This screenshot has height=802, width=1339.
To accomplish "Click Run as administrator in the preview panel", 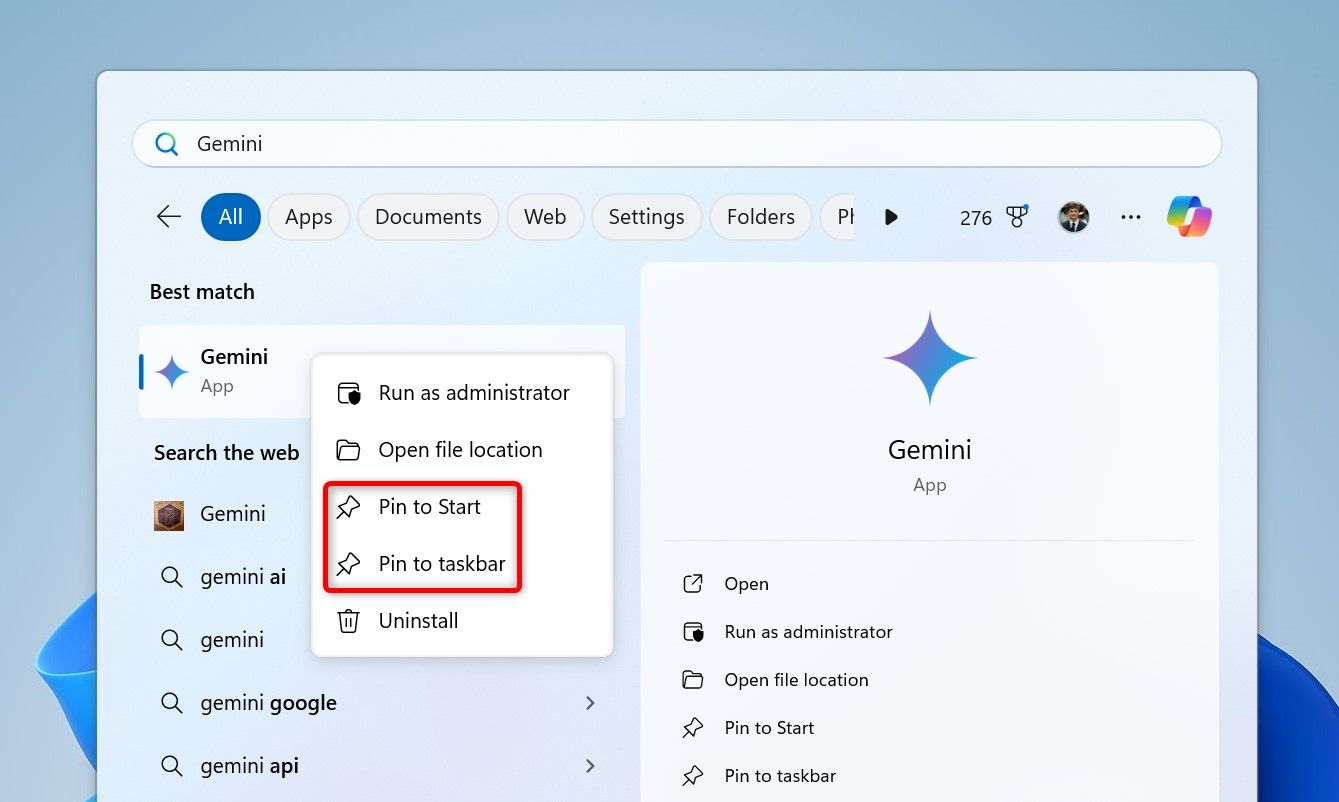I will pyautogui.click(x=808, y=631).
